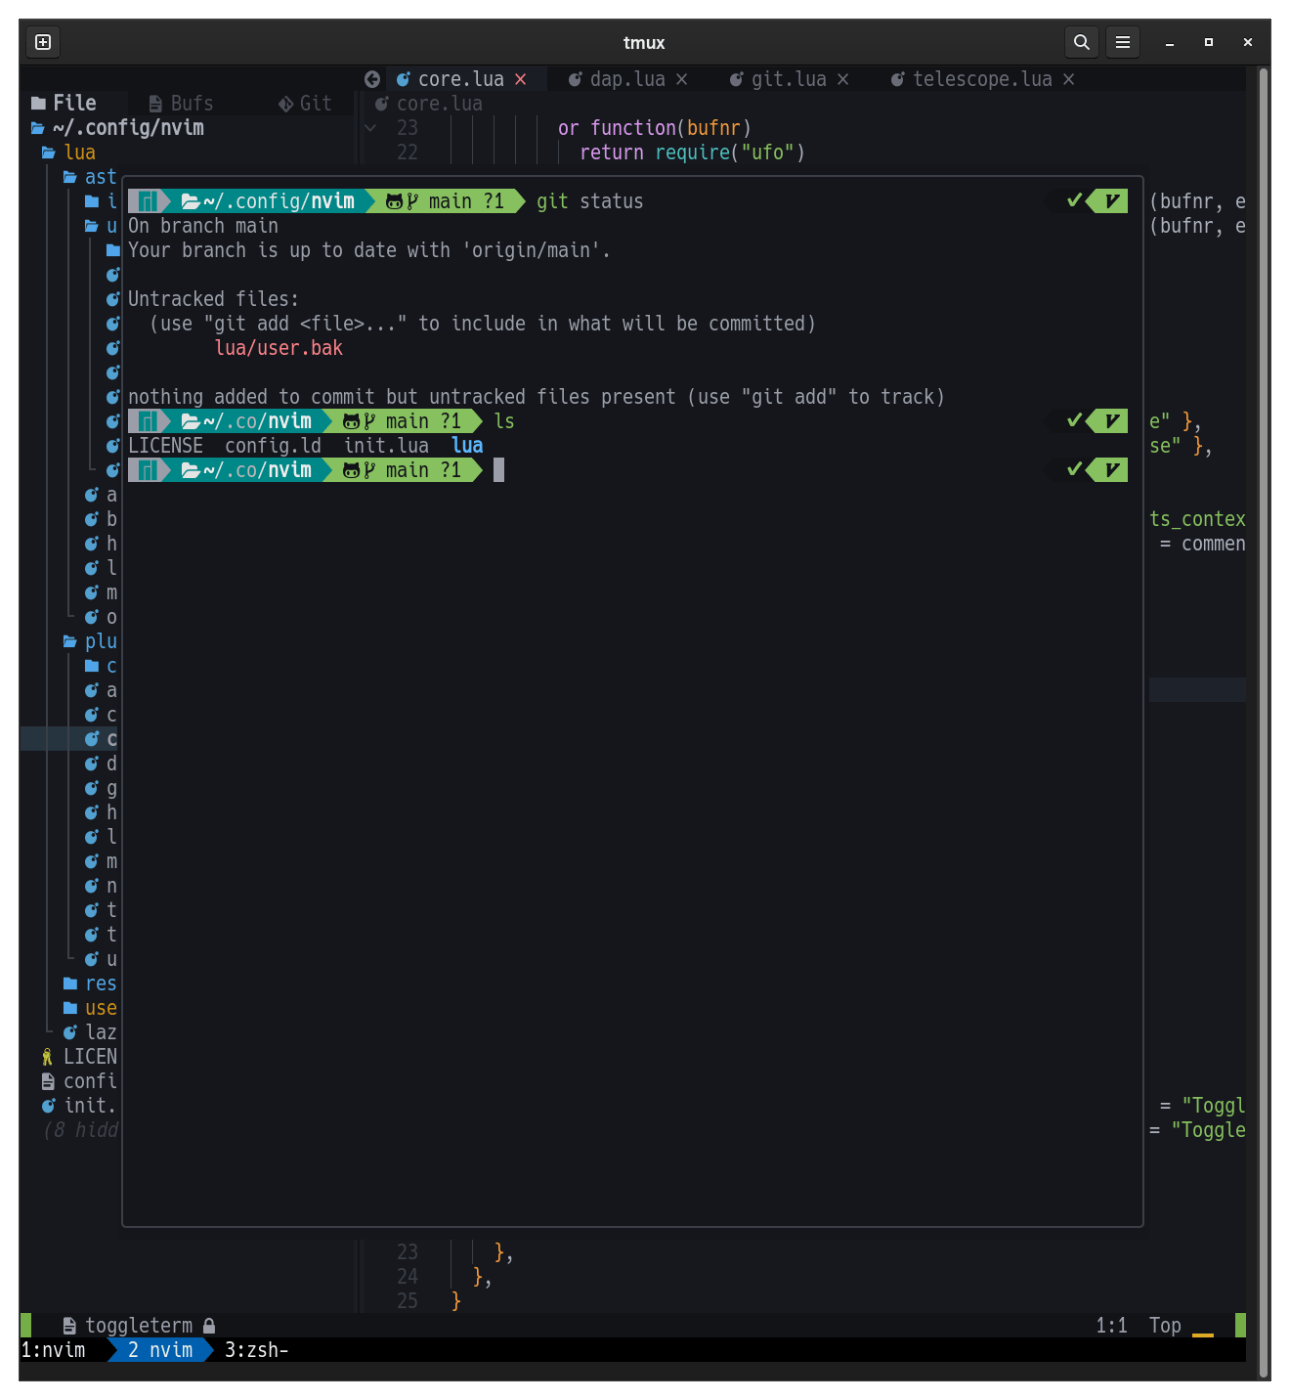Close the telescope.lua tab
Image resolution: width=1290 pixels, height=1400 pixels.
pos(1069,79)
